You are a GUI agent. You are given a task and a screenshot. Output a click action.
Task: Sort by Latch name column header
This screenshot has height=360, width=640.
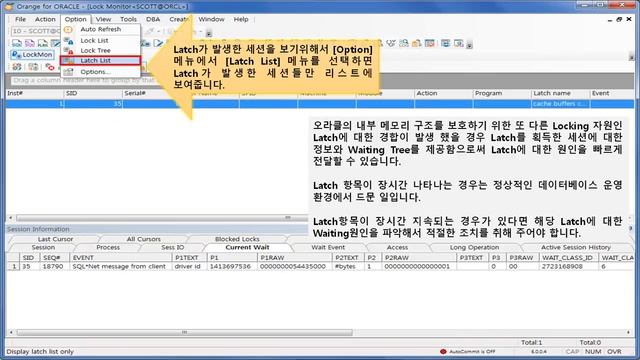coord(560,93)
